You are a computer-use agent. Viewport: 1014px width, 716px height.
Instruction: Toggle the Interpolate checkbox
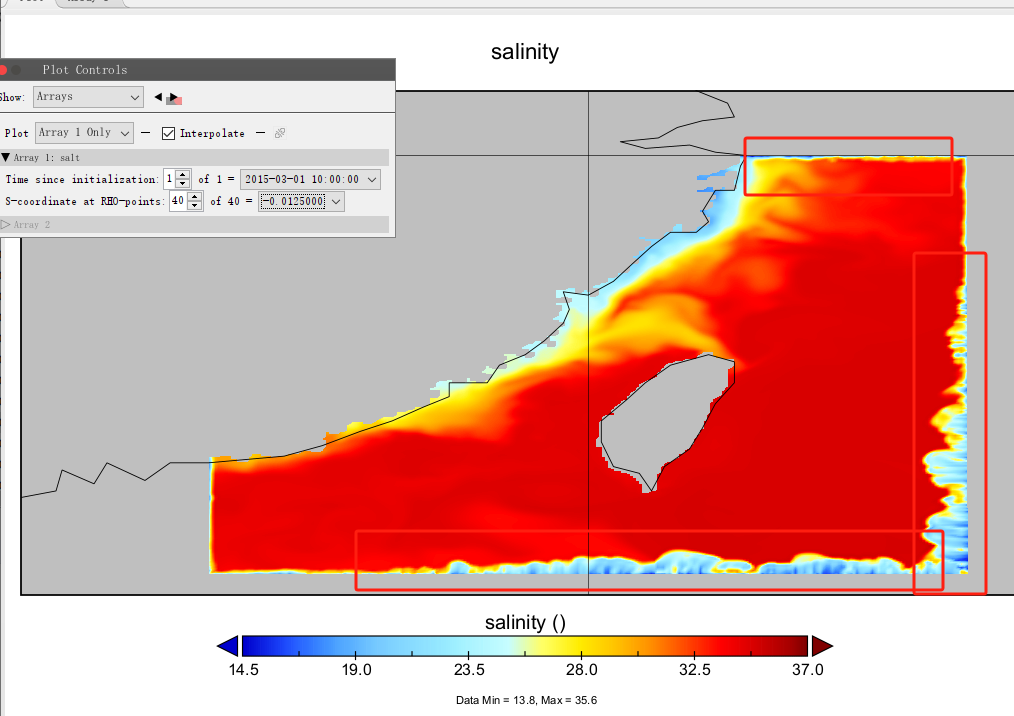[168, 133]
